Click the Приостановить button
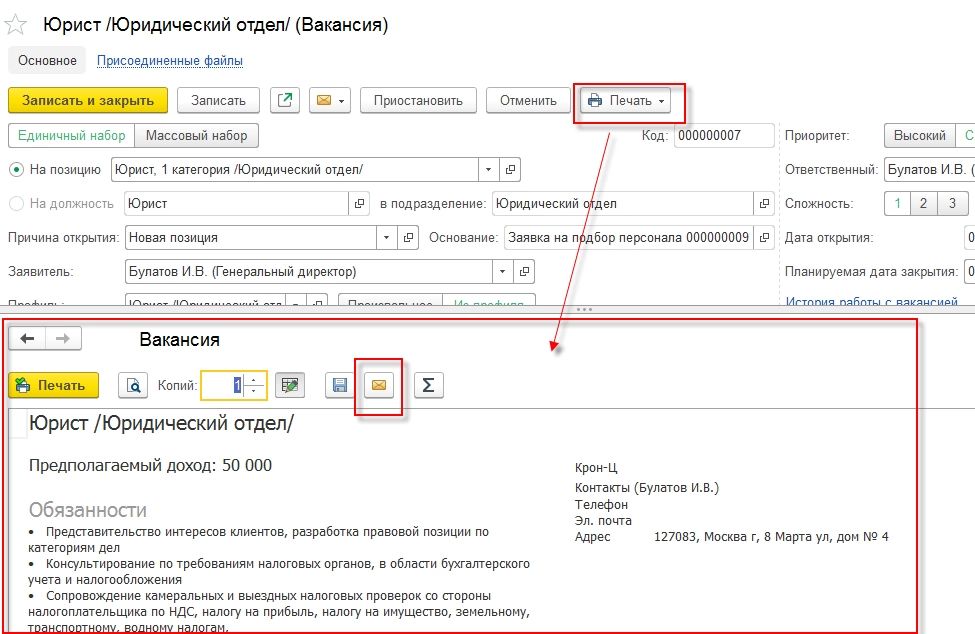 [x=418, y=101]
